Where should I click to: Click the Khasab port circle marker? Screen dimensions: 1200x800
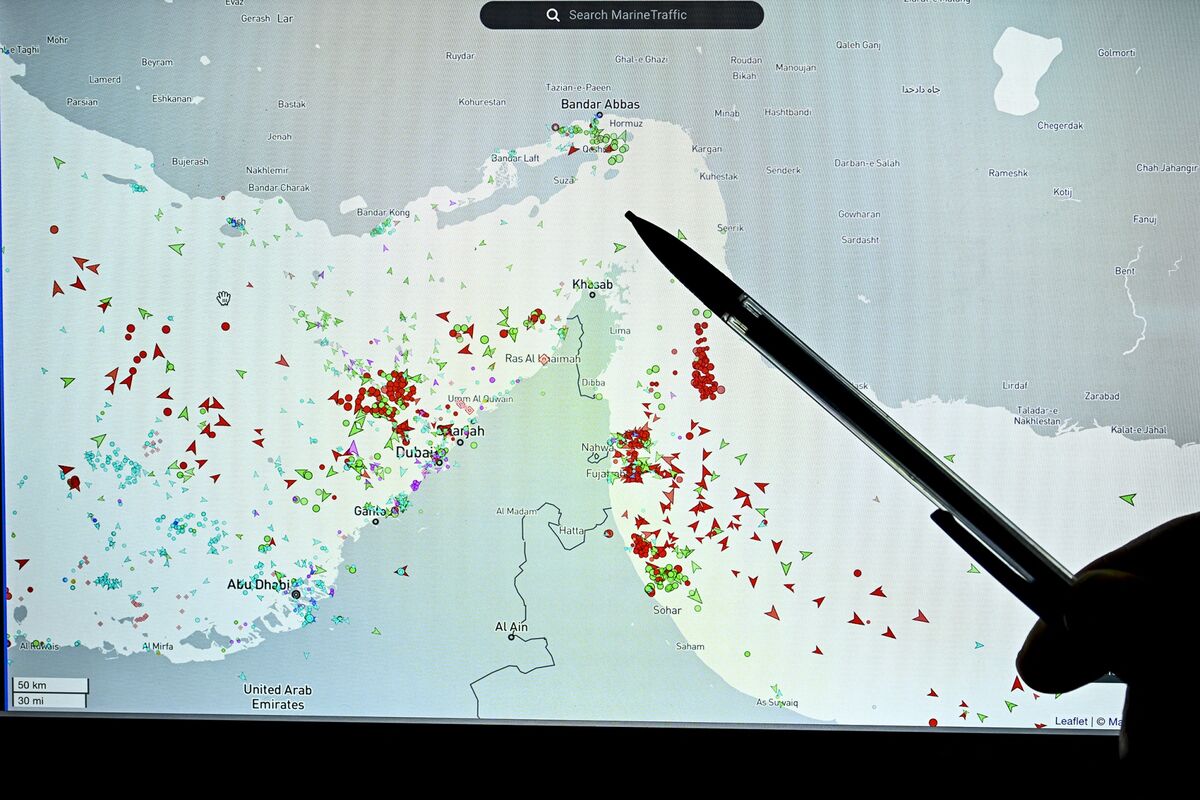592,294
